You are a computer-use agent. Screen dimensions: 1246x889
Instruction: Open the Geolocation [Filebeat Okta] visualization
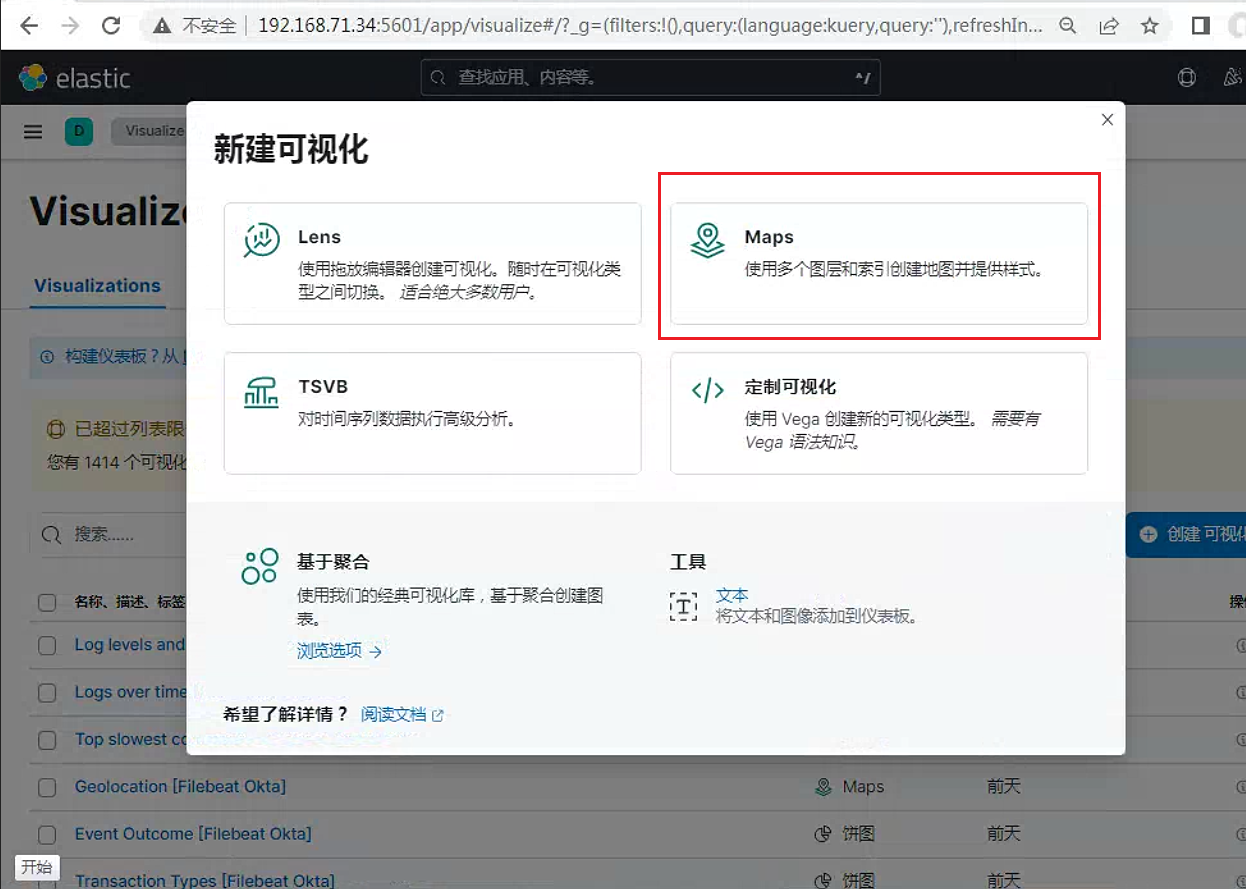[x=180, y=787]
